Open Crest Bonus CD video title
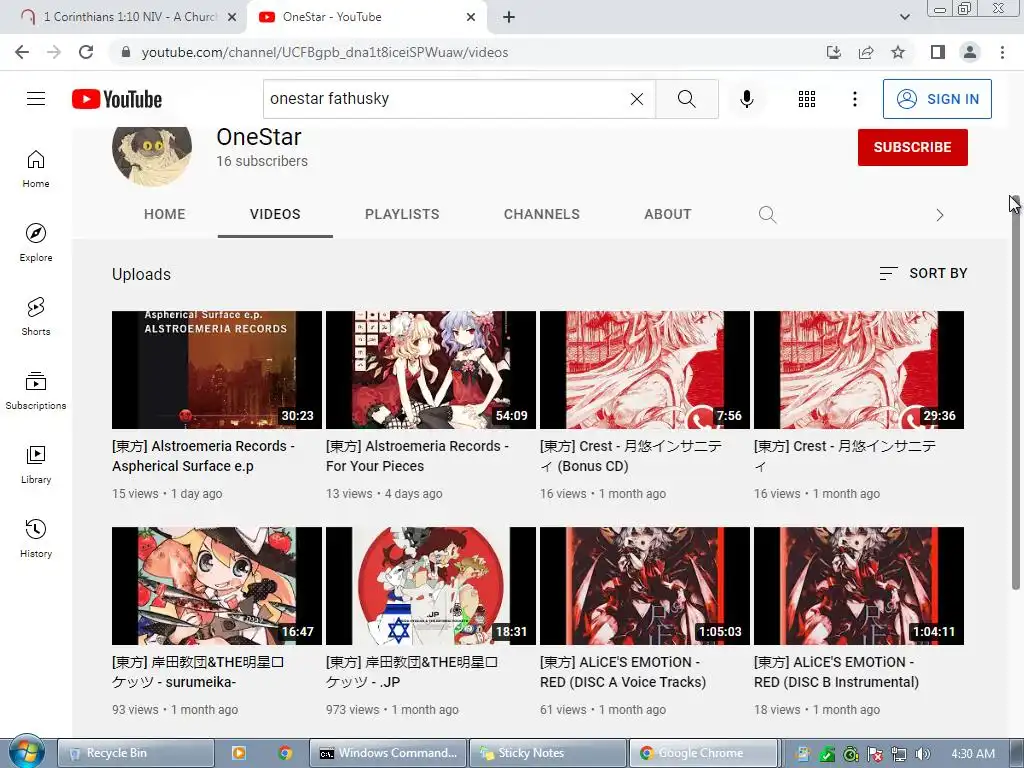This screenshot has width=1024, height=768. (x=631, y=456)
